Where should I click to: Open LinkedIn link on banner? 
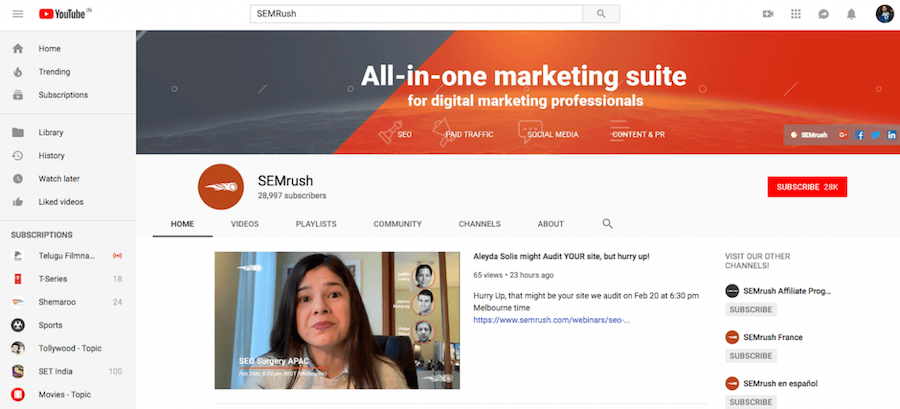tap(891, 135)
